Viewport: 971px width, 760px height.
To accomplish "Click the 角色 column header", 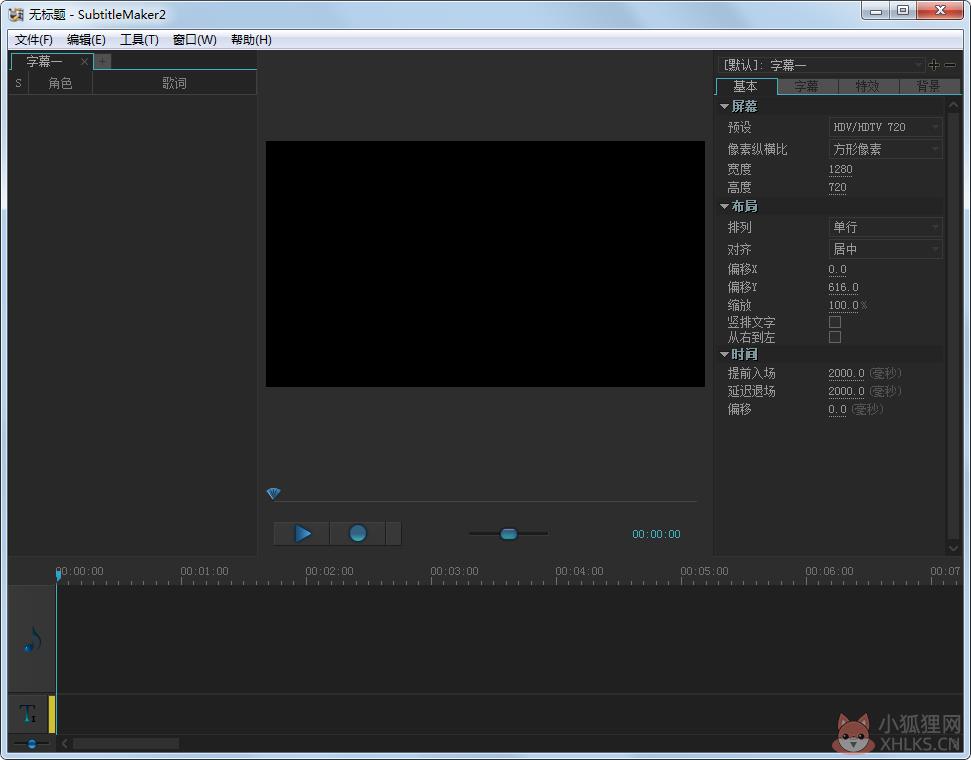I will (60, 83).
